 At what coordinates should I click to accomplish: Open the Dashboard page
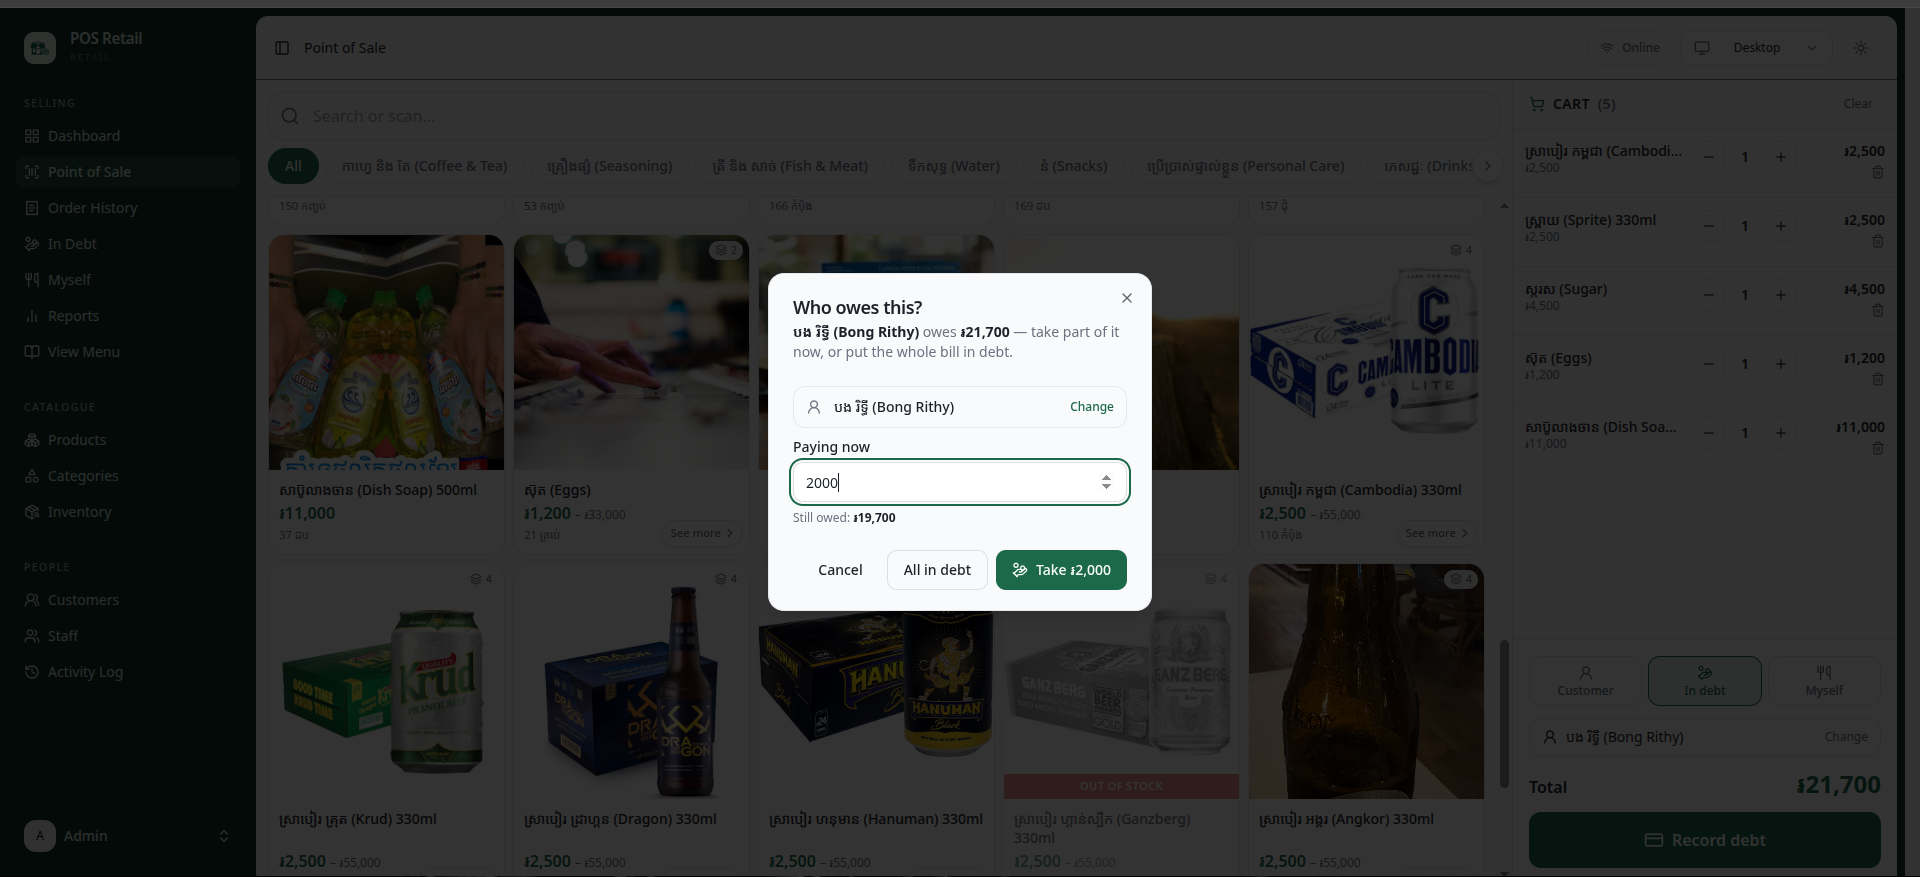128,136
